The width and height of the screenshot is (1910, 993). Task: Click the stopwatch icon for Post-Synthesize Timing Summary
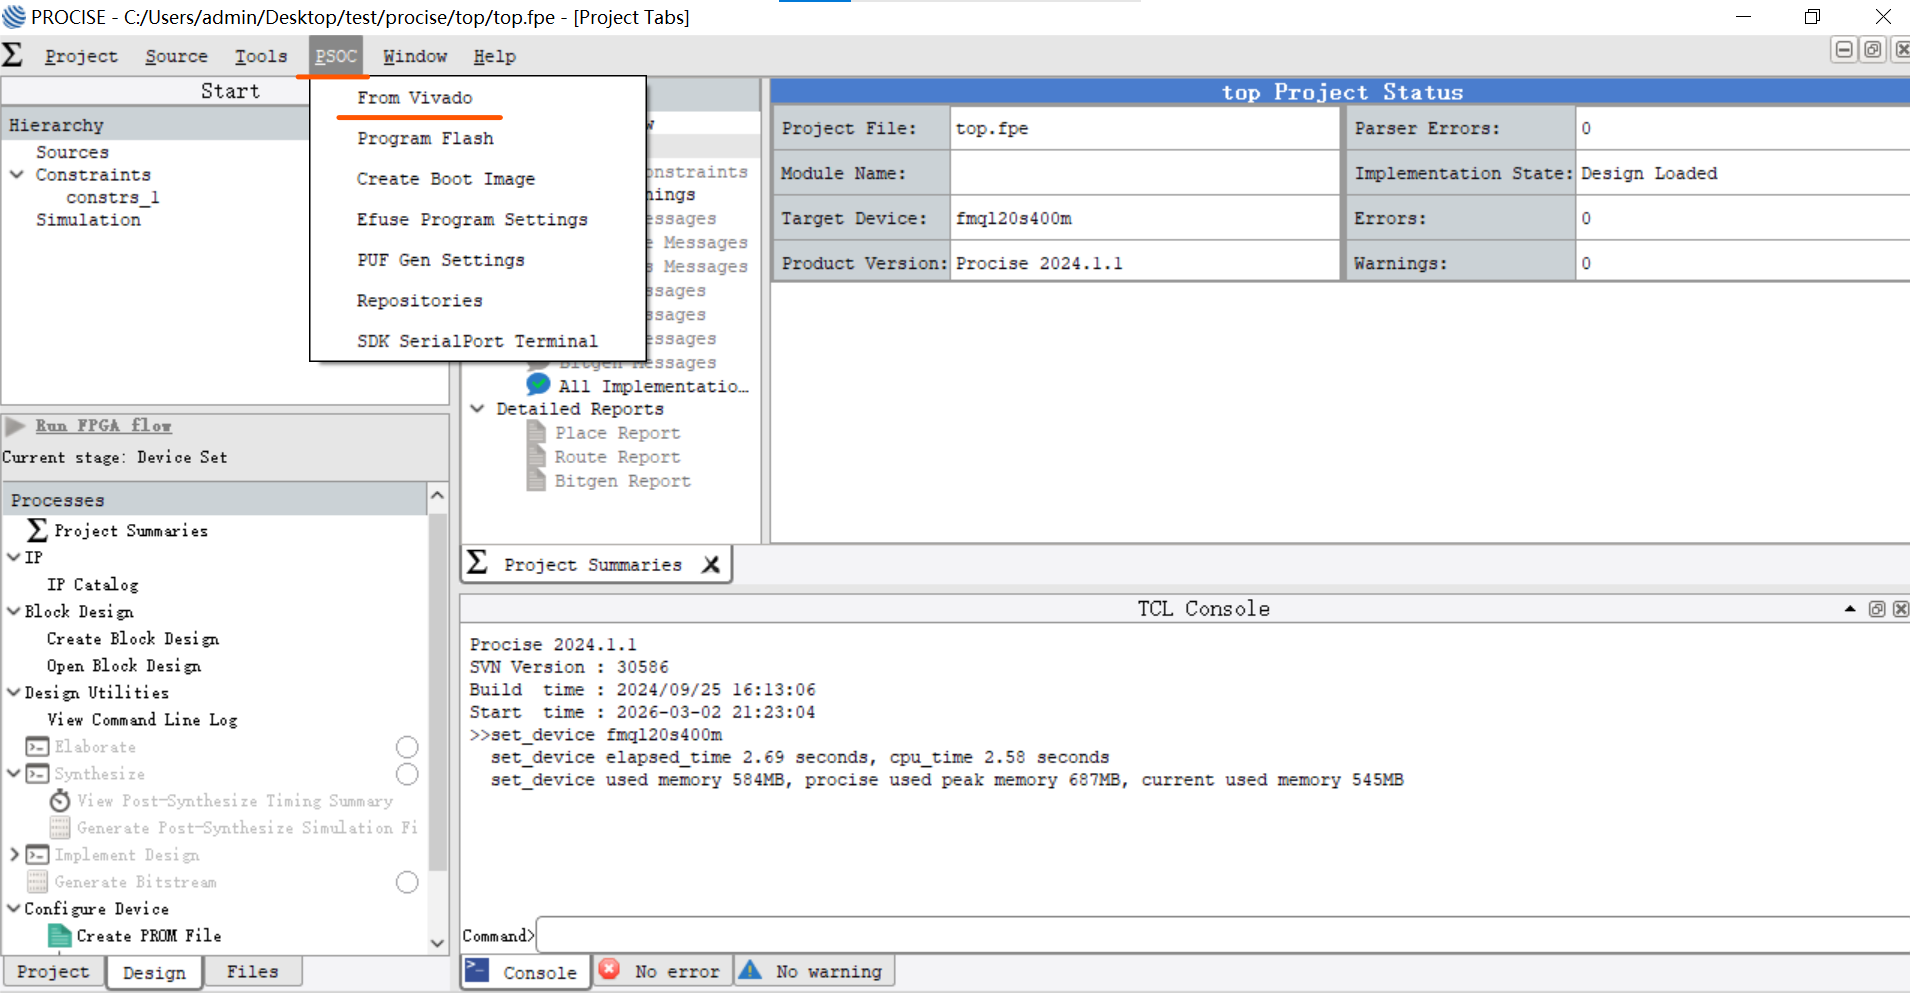tap(60, 801)
